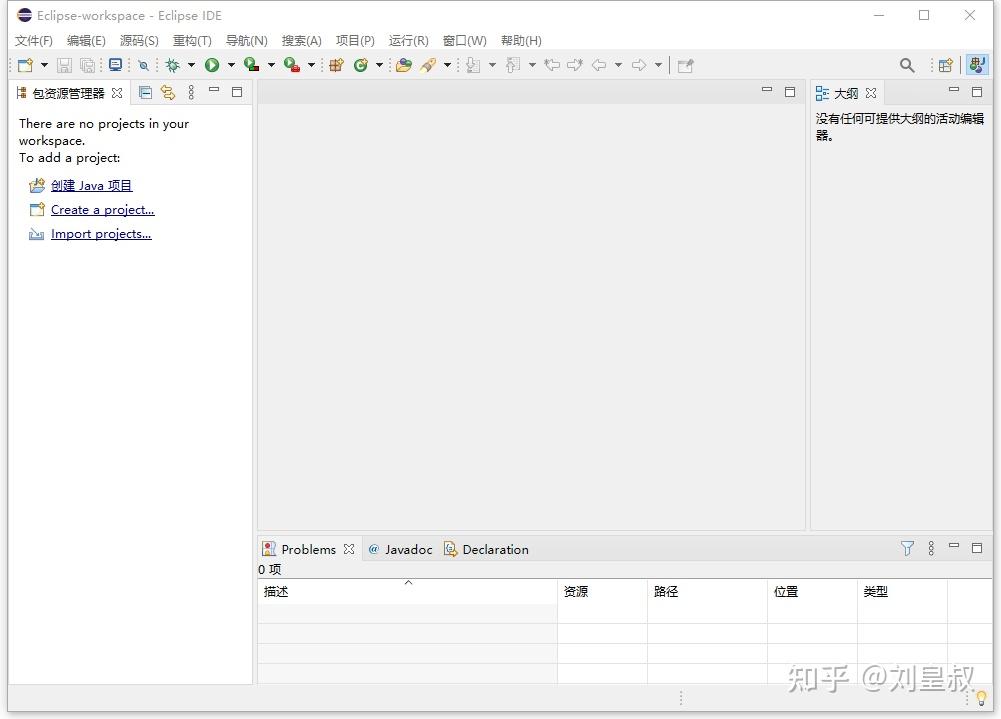Open the New wizard dropdown arrow

point(44,65)
